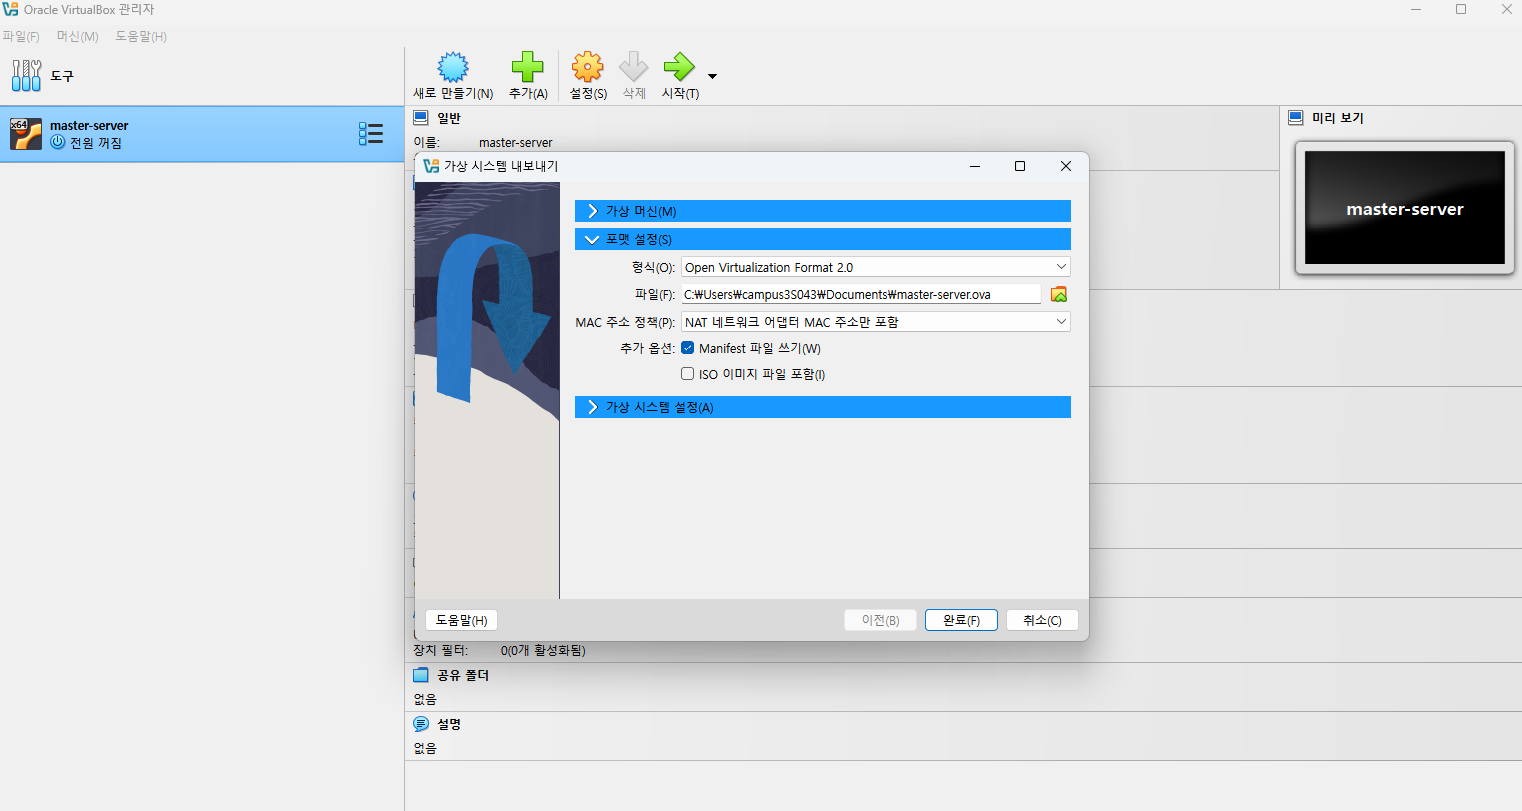Click the 완료(F) finish button
Image resolution: width=1522 pixels, height=811 pixels.
pyautogui.click(x=961, y=620)
